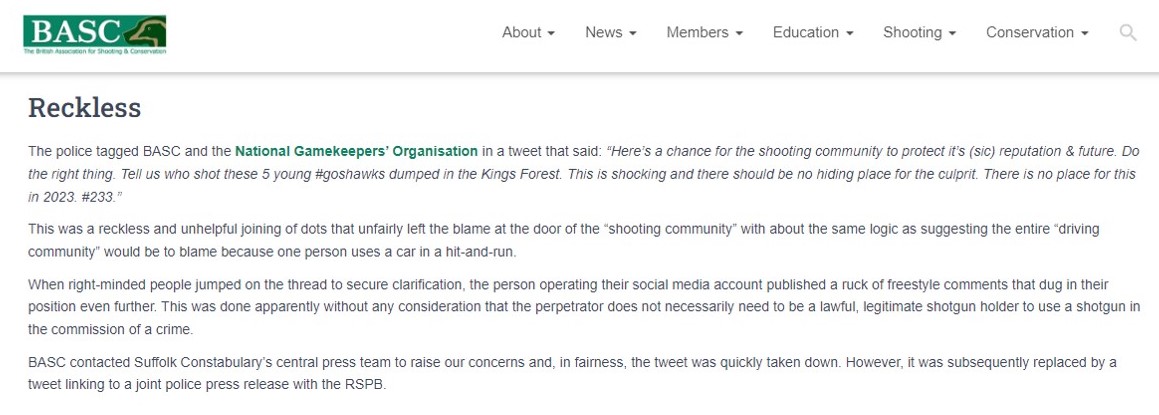Open the About menu label
1159x415 pixels.
pyautogui.click(x=521, y=33)
